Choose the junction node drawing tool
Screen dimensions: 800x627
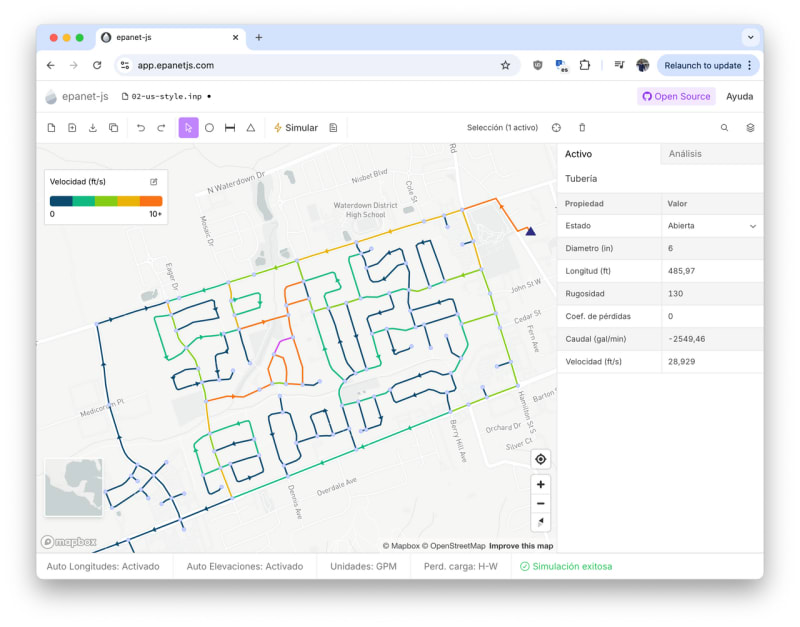click(x=209, y=128)
